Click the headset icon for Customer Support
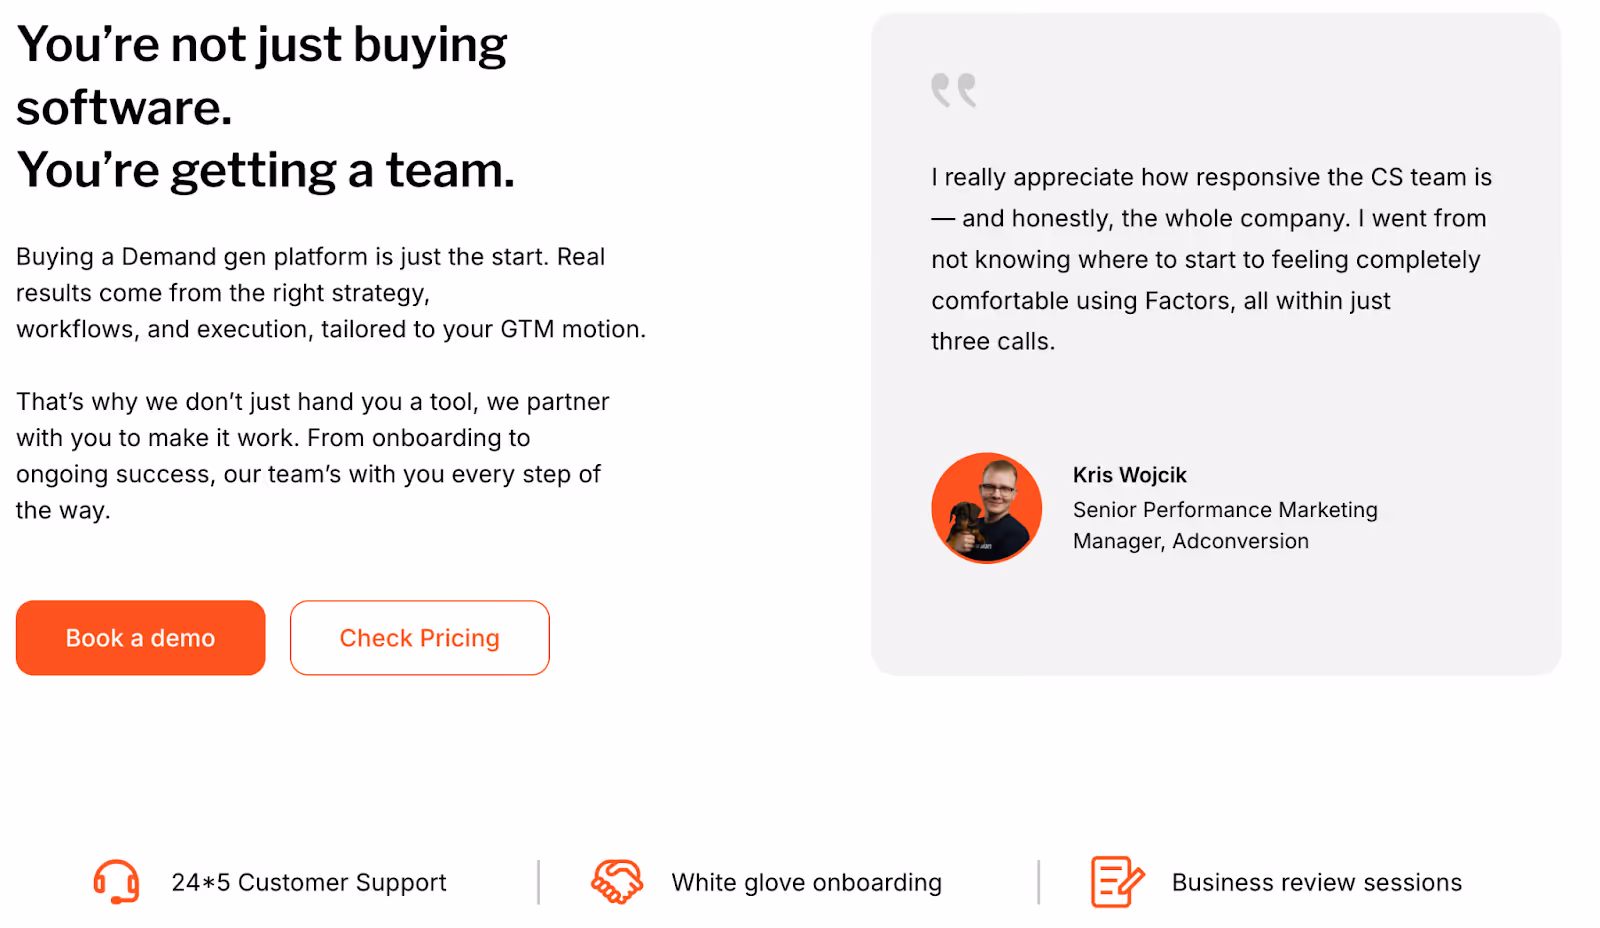 [x=114, y=882]
